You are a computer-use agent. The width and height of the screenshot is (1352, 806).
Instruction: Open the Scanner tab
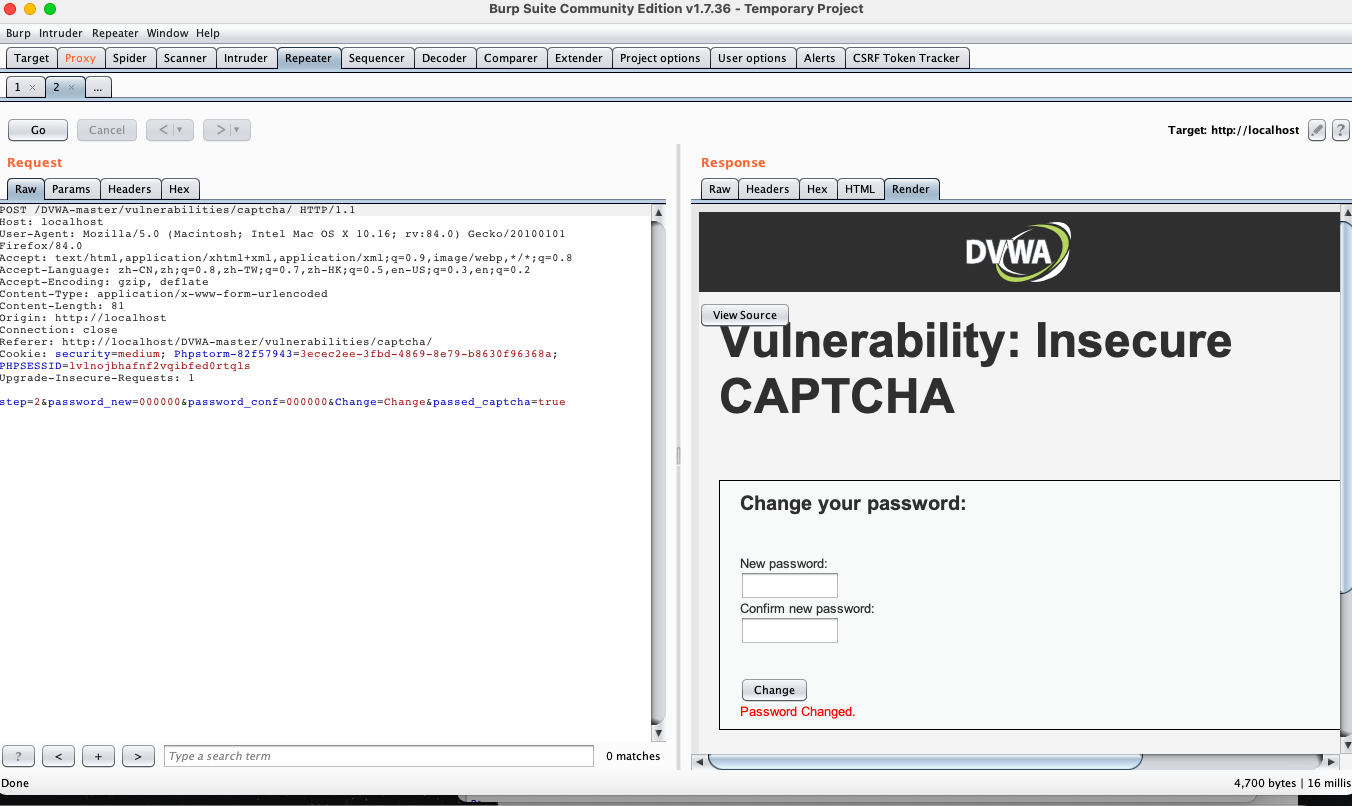click(185, 58)
